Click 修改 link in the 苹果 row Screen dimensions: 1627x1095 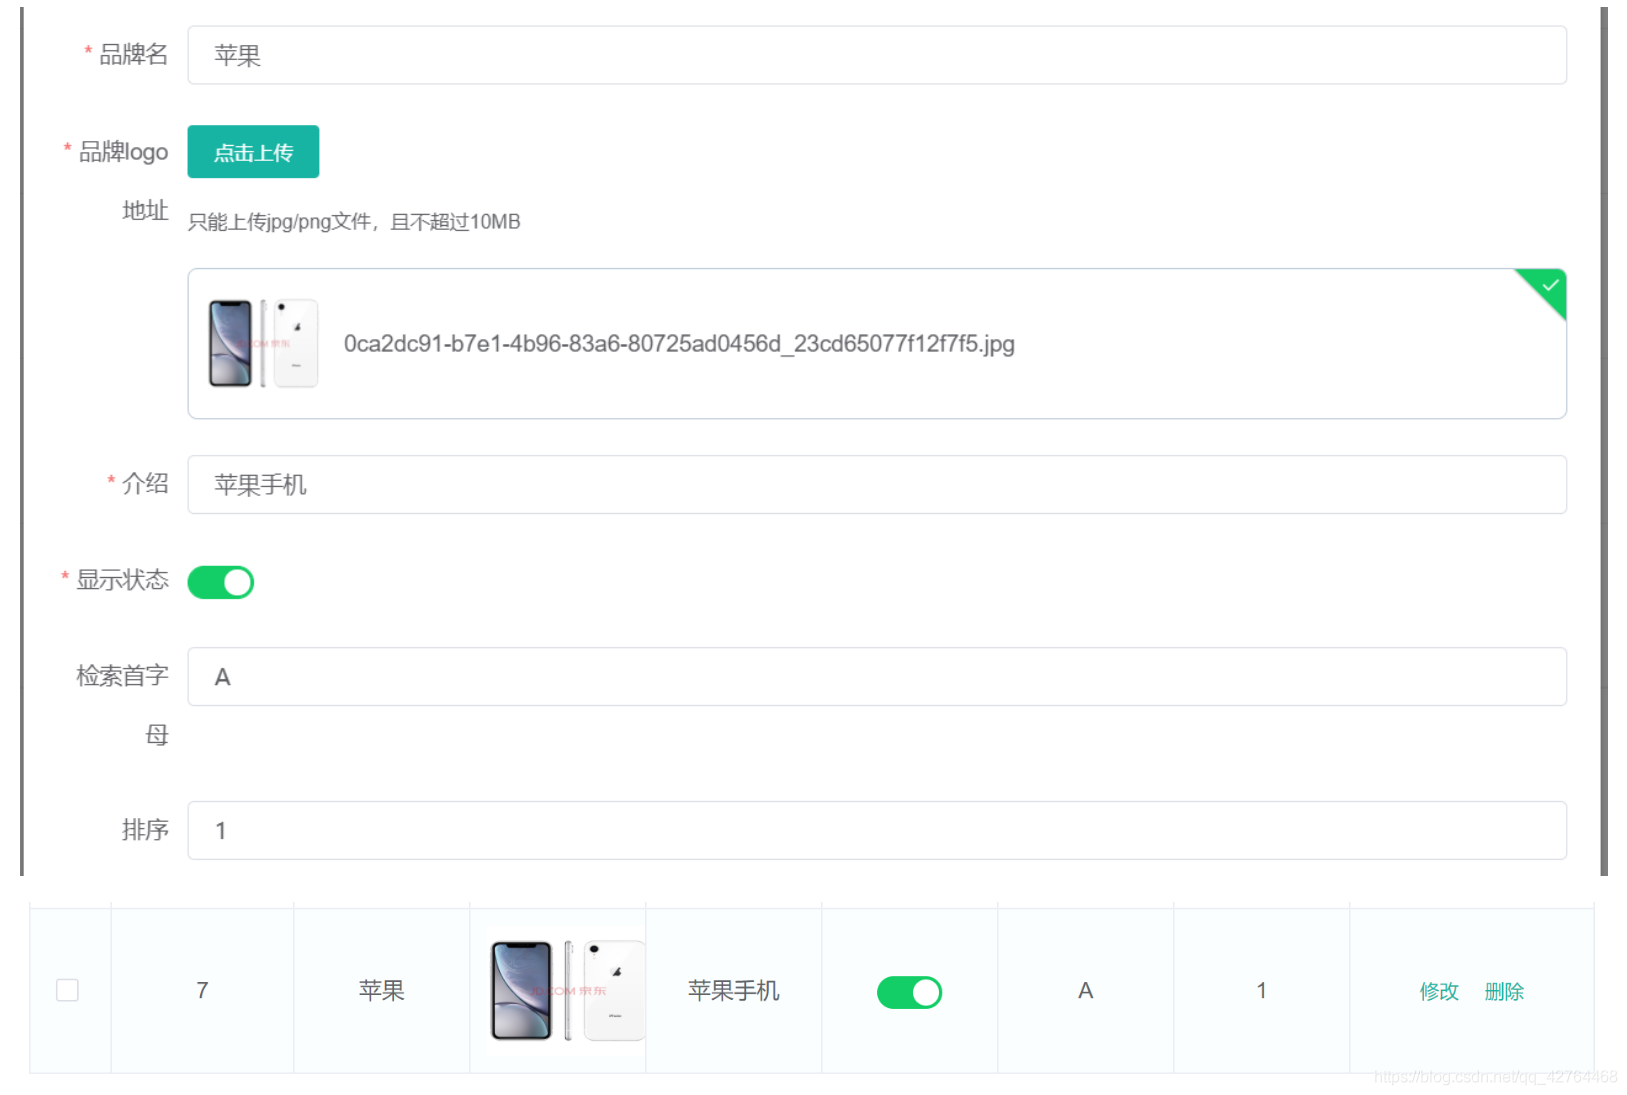pos(1439,991)
